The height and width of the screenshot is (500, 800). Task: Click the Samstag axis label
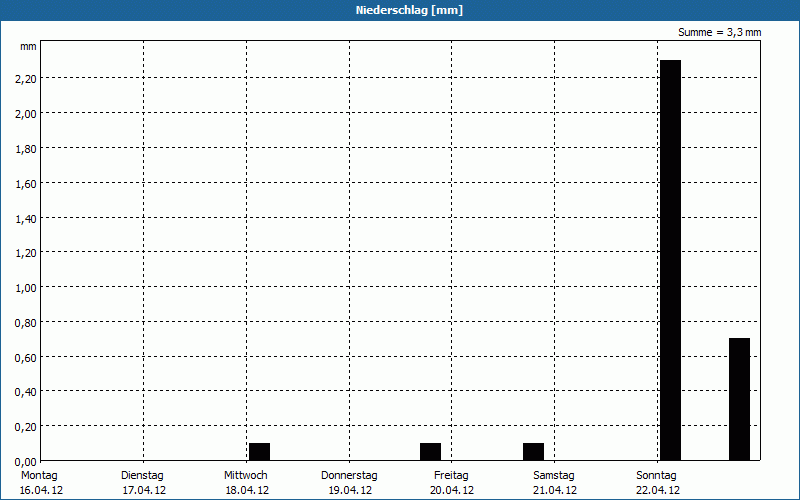click(554, 475)
